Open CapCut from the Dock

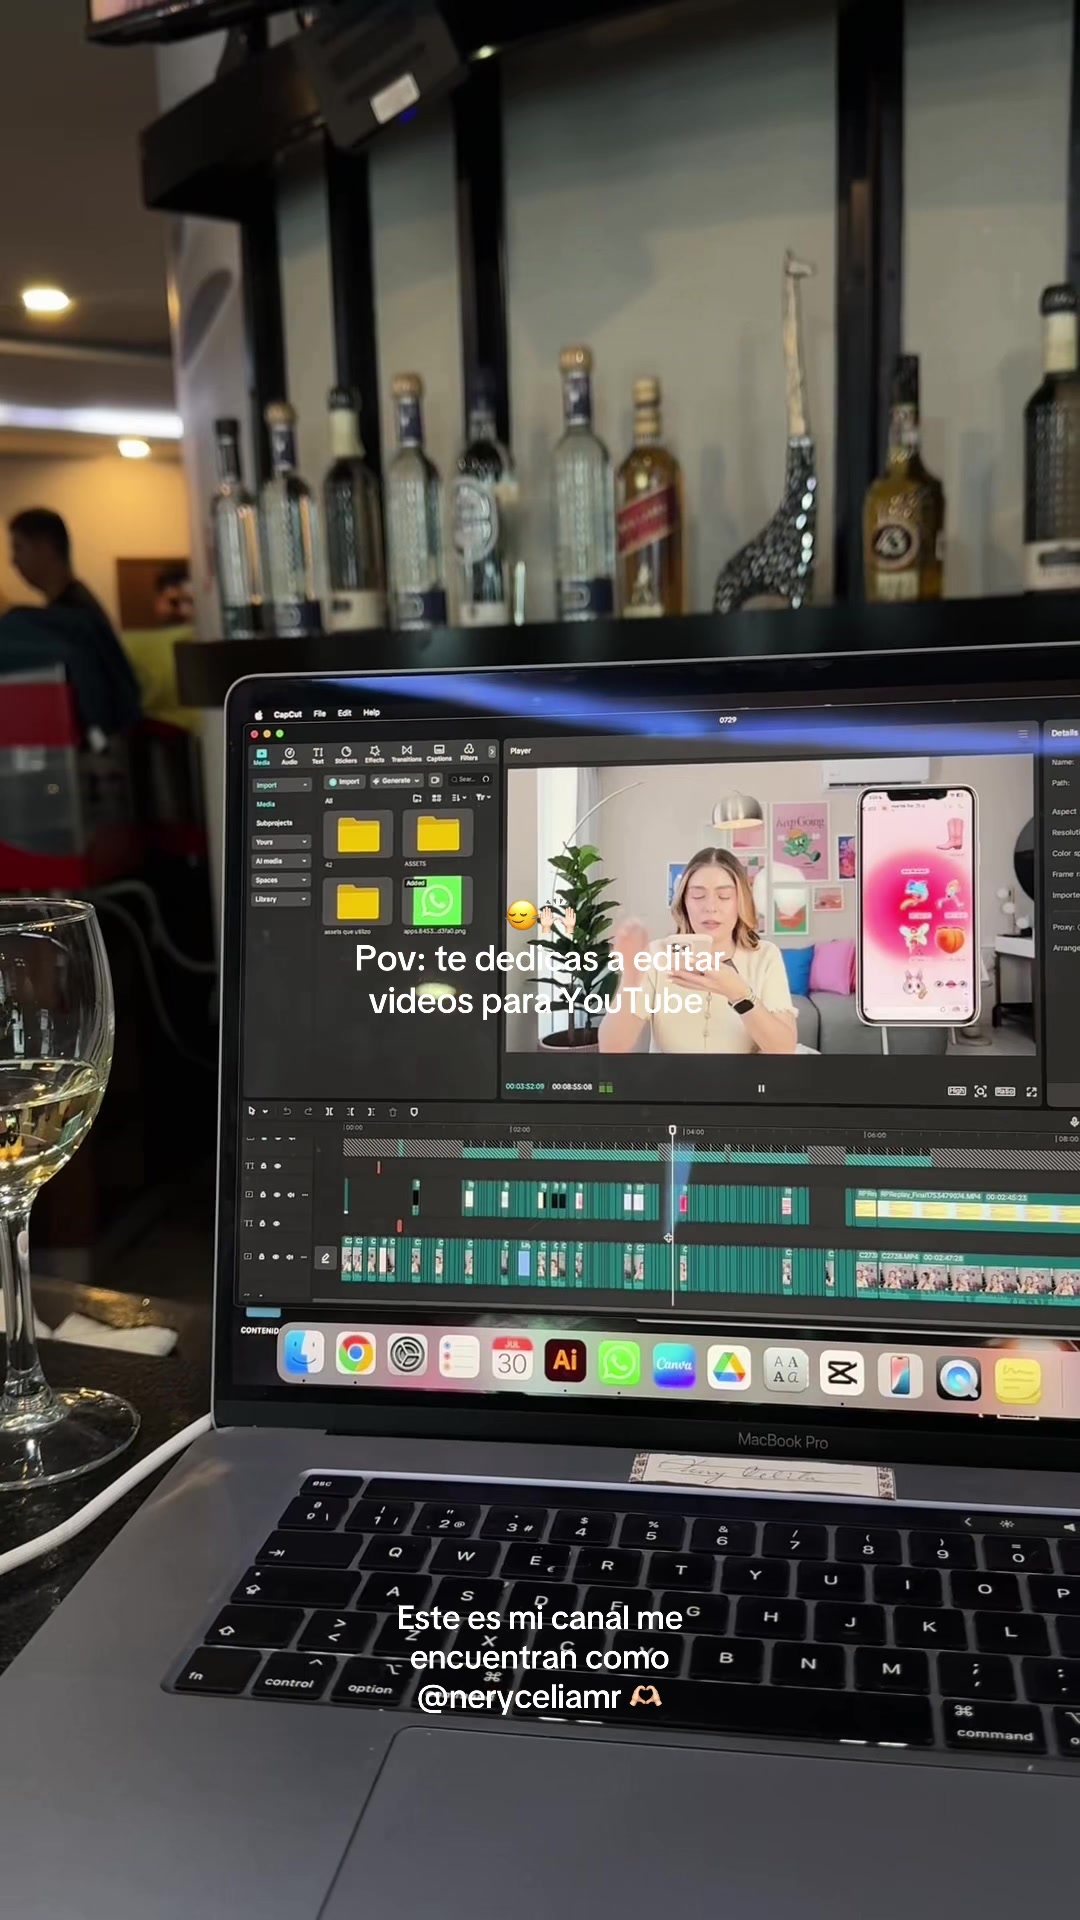842,1373
